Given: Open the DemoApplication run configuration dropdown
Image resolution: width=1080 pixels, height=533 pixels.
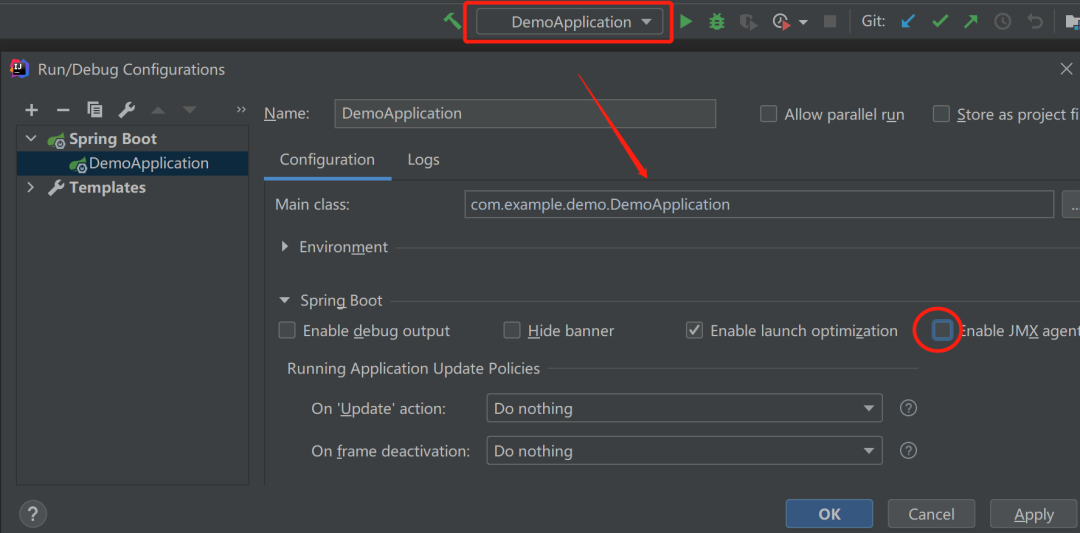Looking at the screenshot, I should coord(570,22).
